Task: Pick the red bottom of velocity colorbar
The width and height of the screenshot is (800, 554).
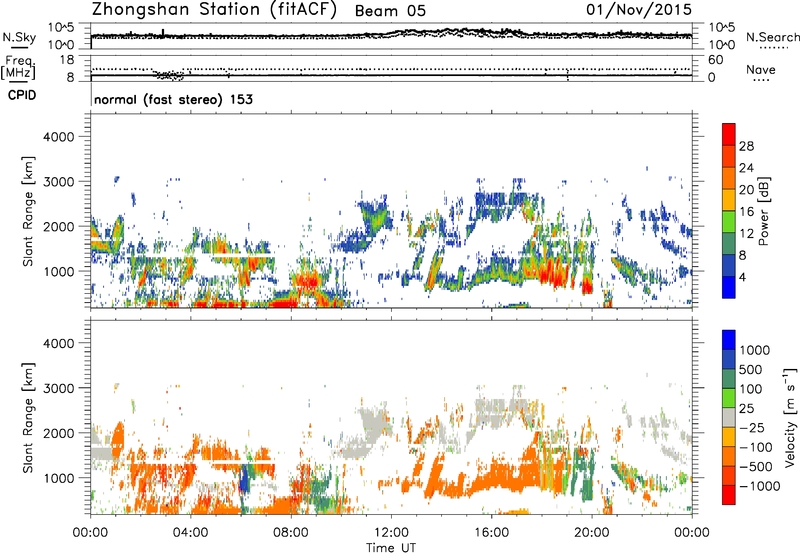Action: pyautogui.click(x=729, y=495)
